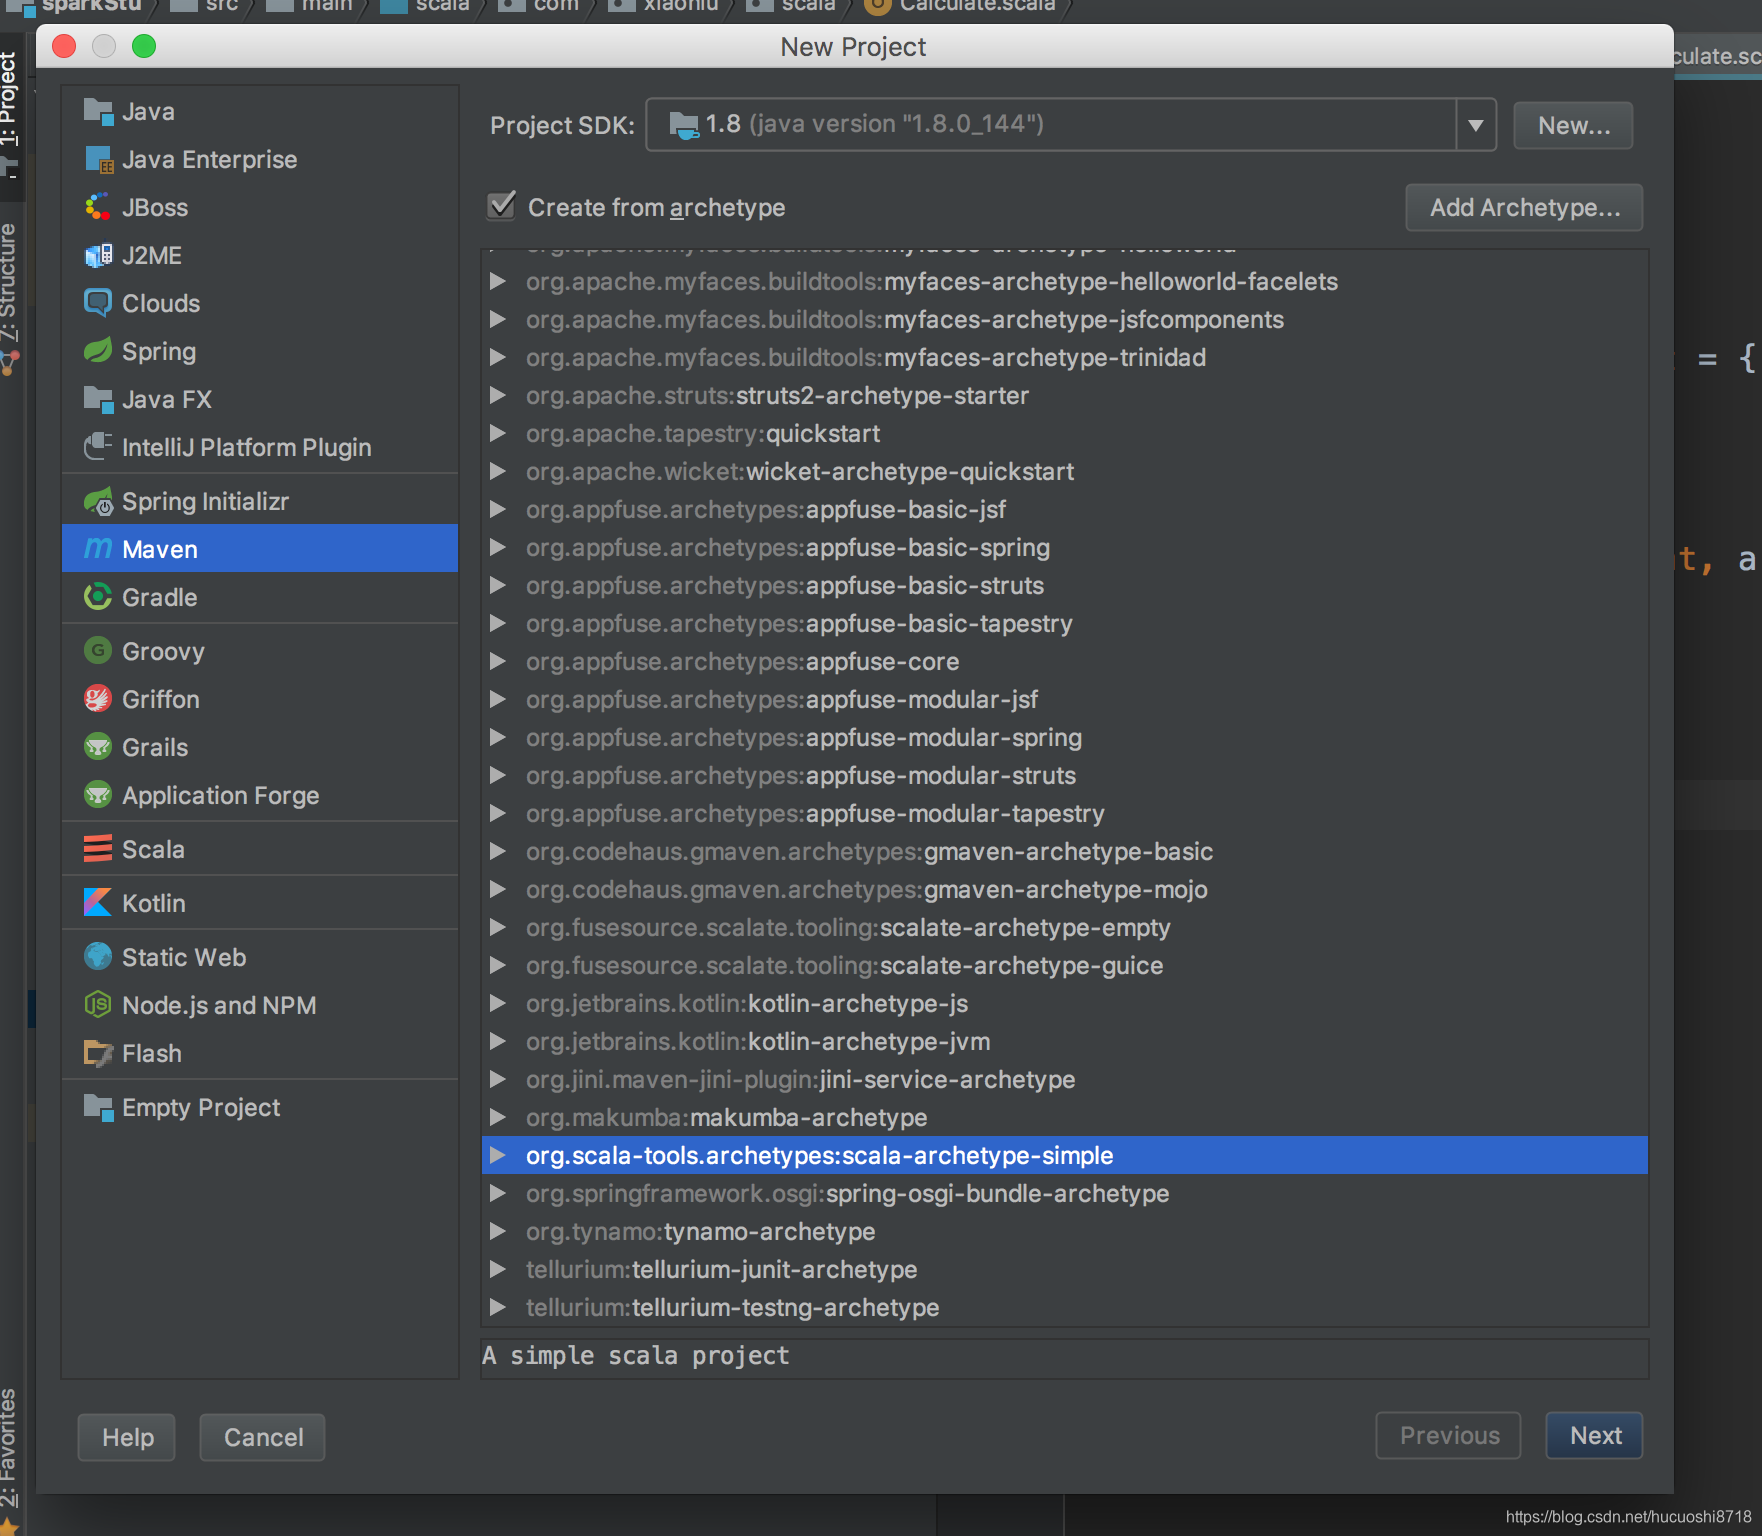Uncheck Create from archetype checkbox
This screenshot has height=1536, width=1762.
[502, 206]
